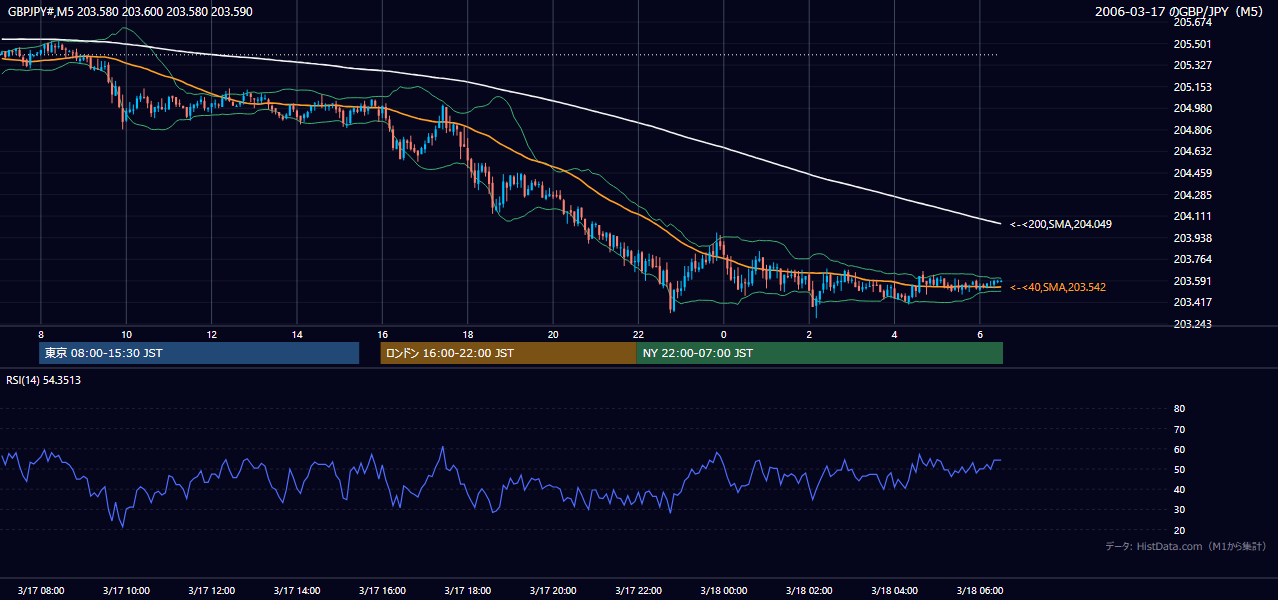The height and width of the screenshot is (600, 1278).
Task: Click the RSI 60 level label
Action: (1179, 449)
